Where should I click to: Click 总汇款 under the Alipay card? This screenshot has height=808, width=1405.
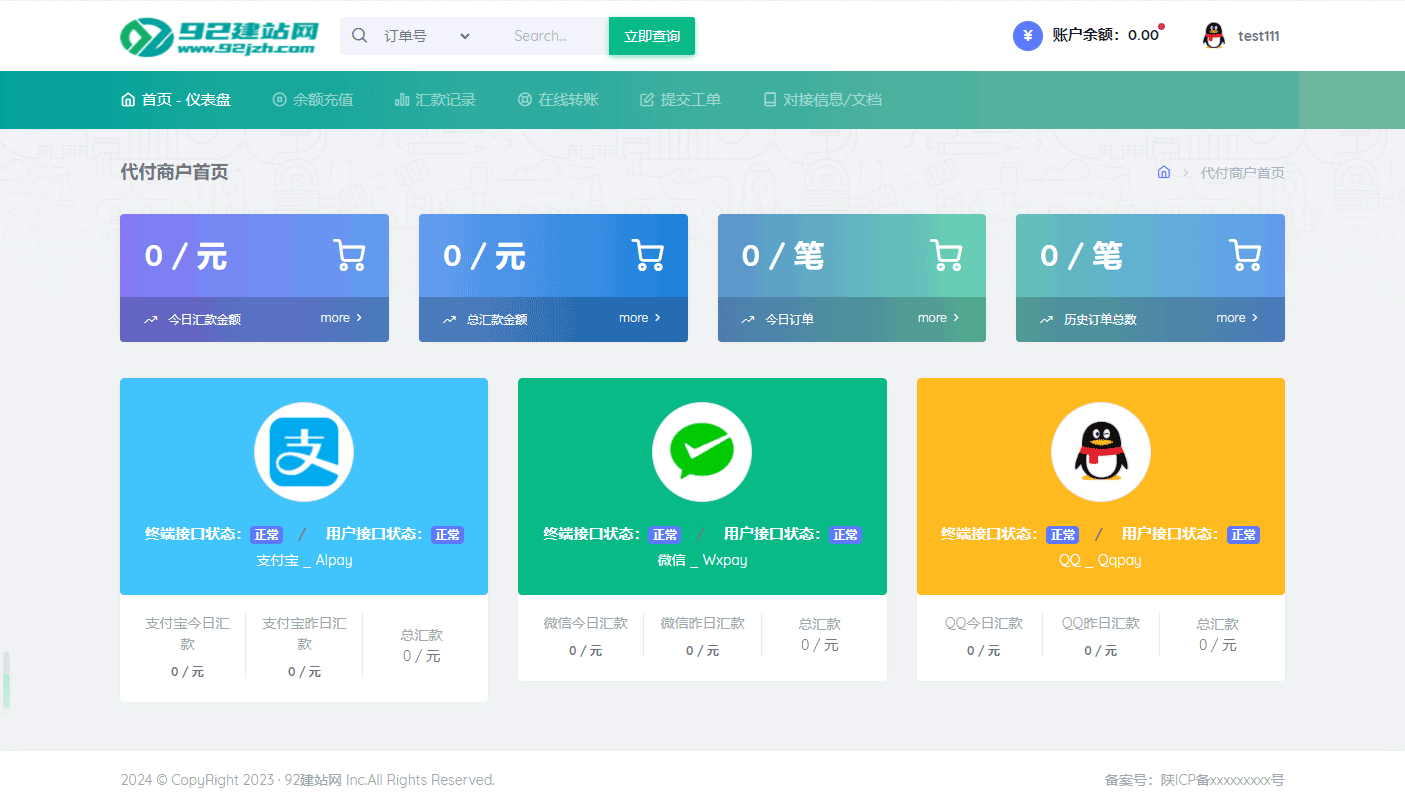pos(421,635)
